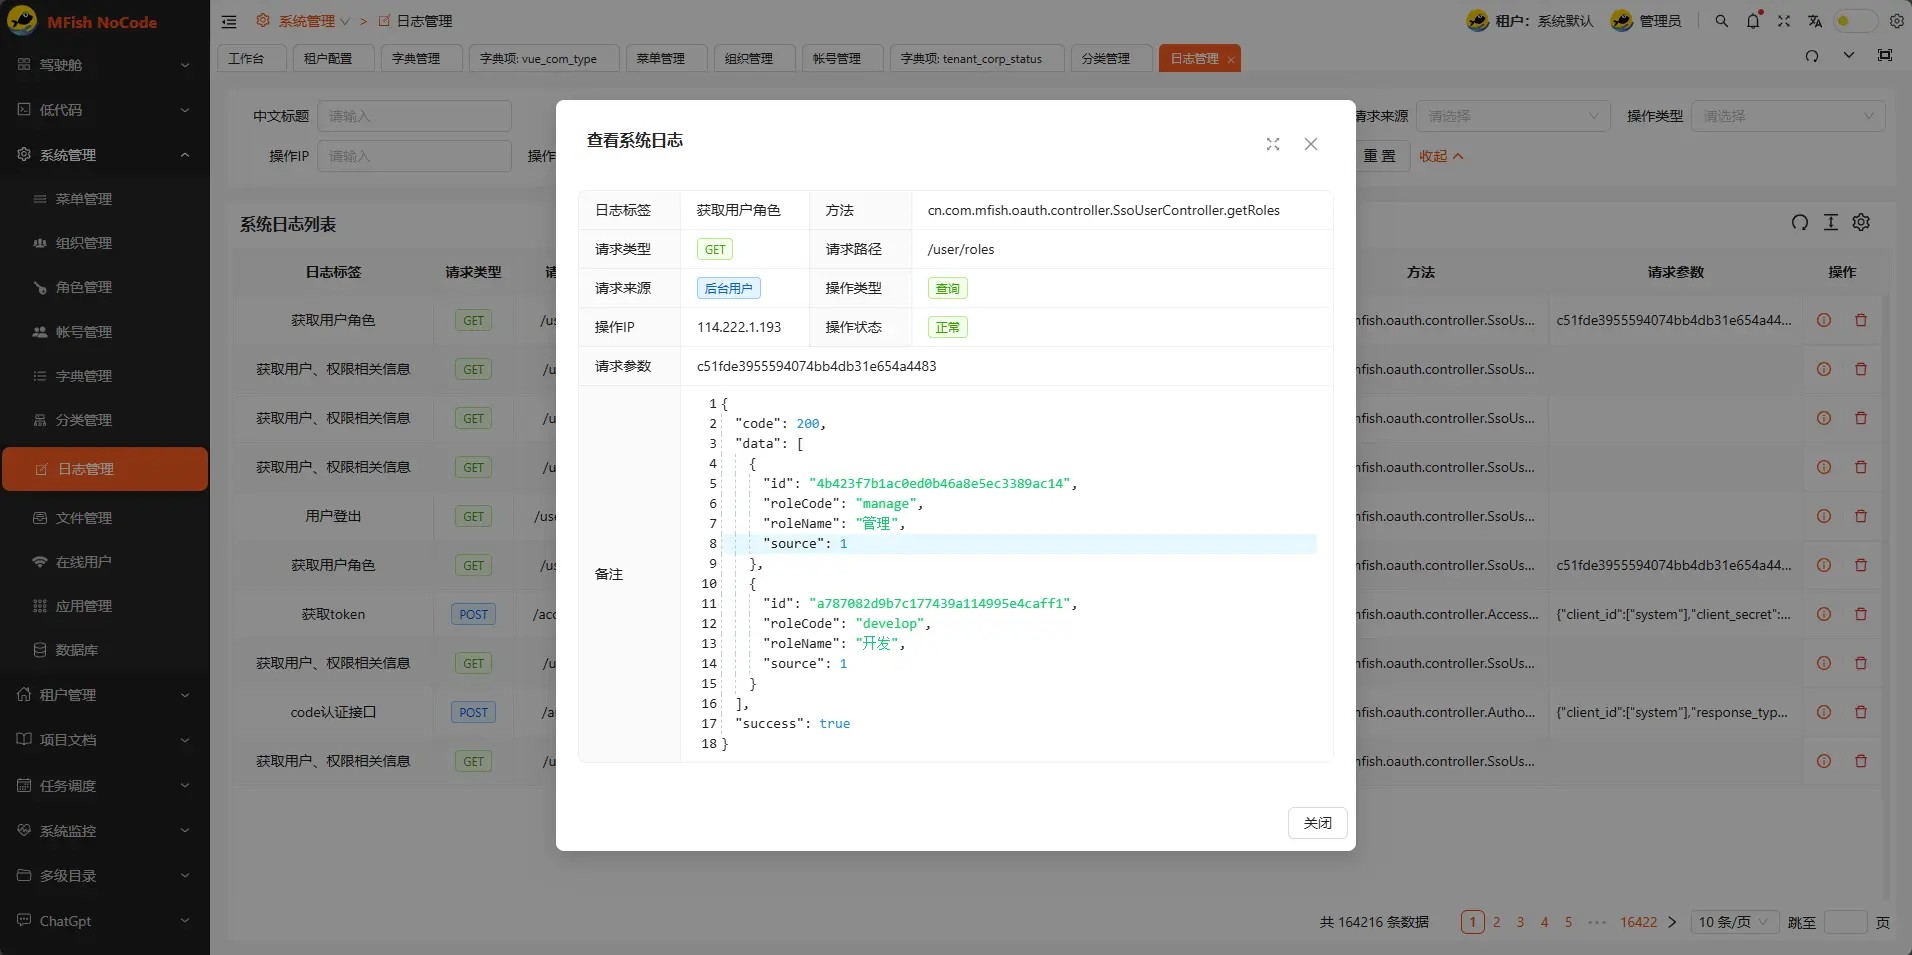Refresh the system log list table
The image size is (1912, 955).
click(1799, 223)
